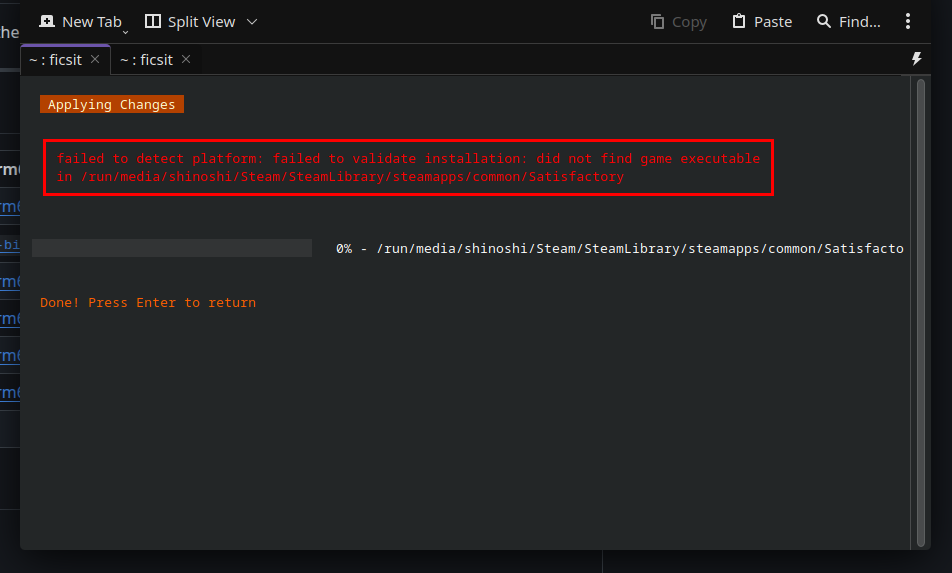Click the Split View panes icon
Image resolution: width=952 pixels, height=573 pixels.
tap(153, 21)
